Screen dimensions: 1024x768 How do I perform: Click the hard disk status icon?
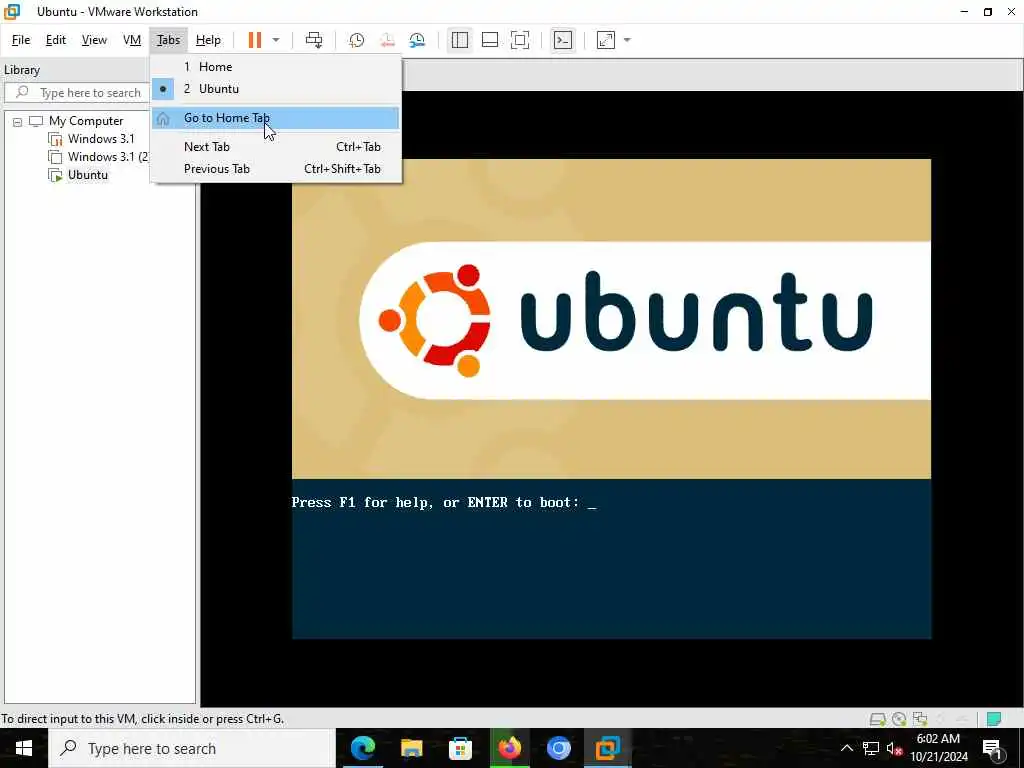(878, 719)
